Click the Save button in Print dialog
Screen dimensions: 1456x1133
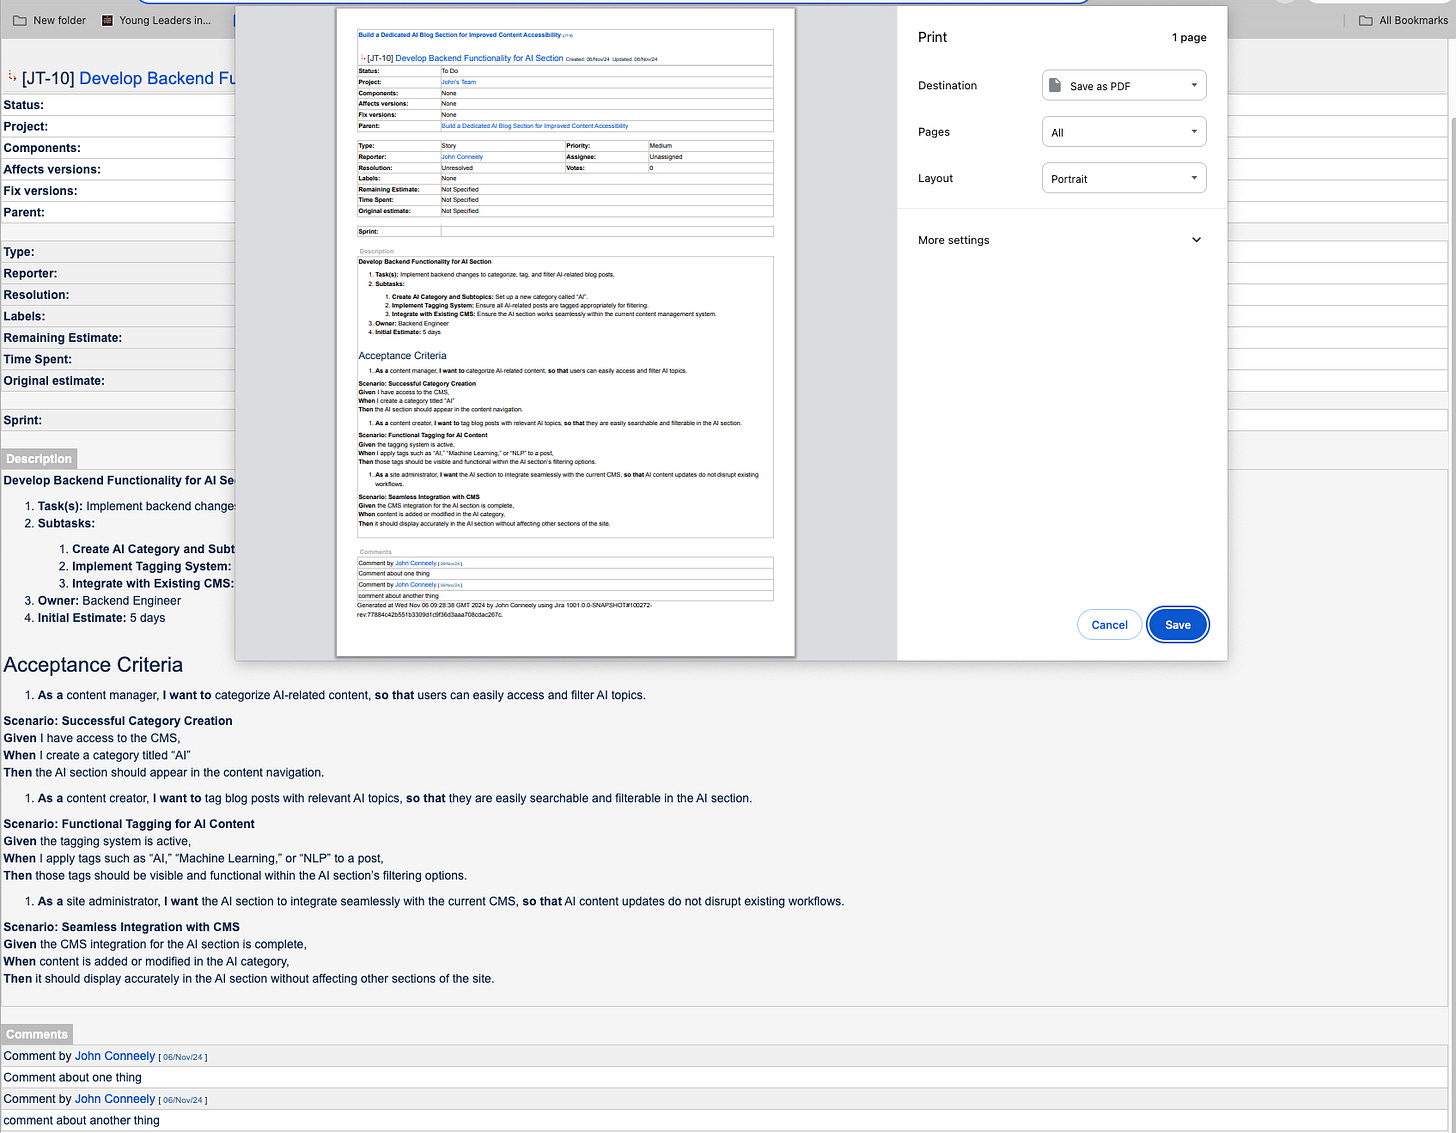point(1178,625)
